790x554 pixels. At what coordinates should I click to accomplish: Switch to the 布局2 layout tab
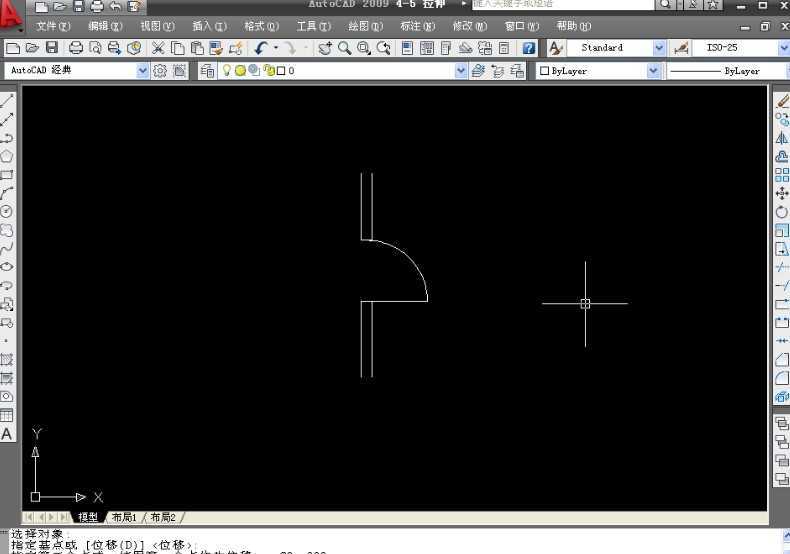click(163, 517)
